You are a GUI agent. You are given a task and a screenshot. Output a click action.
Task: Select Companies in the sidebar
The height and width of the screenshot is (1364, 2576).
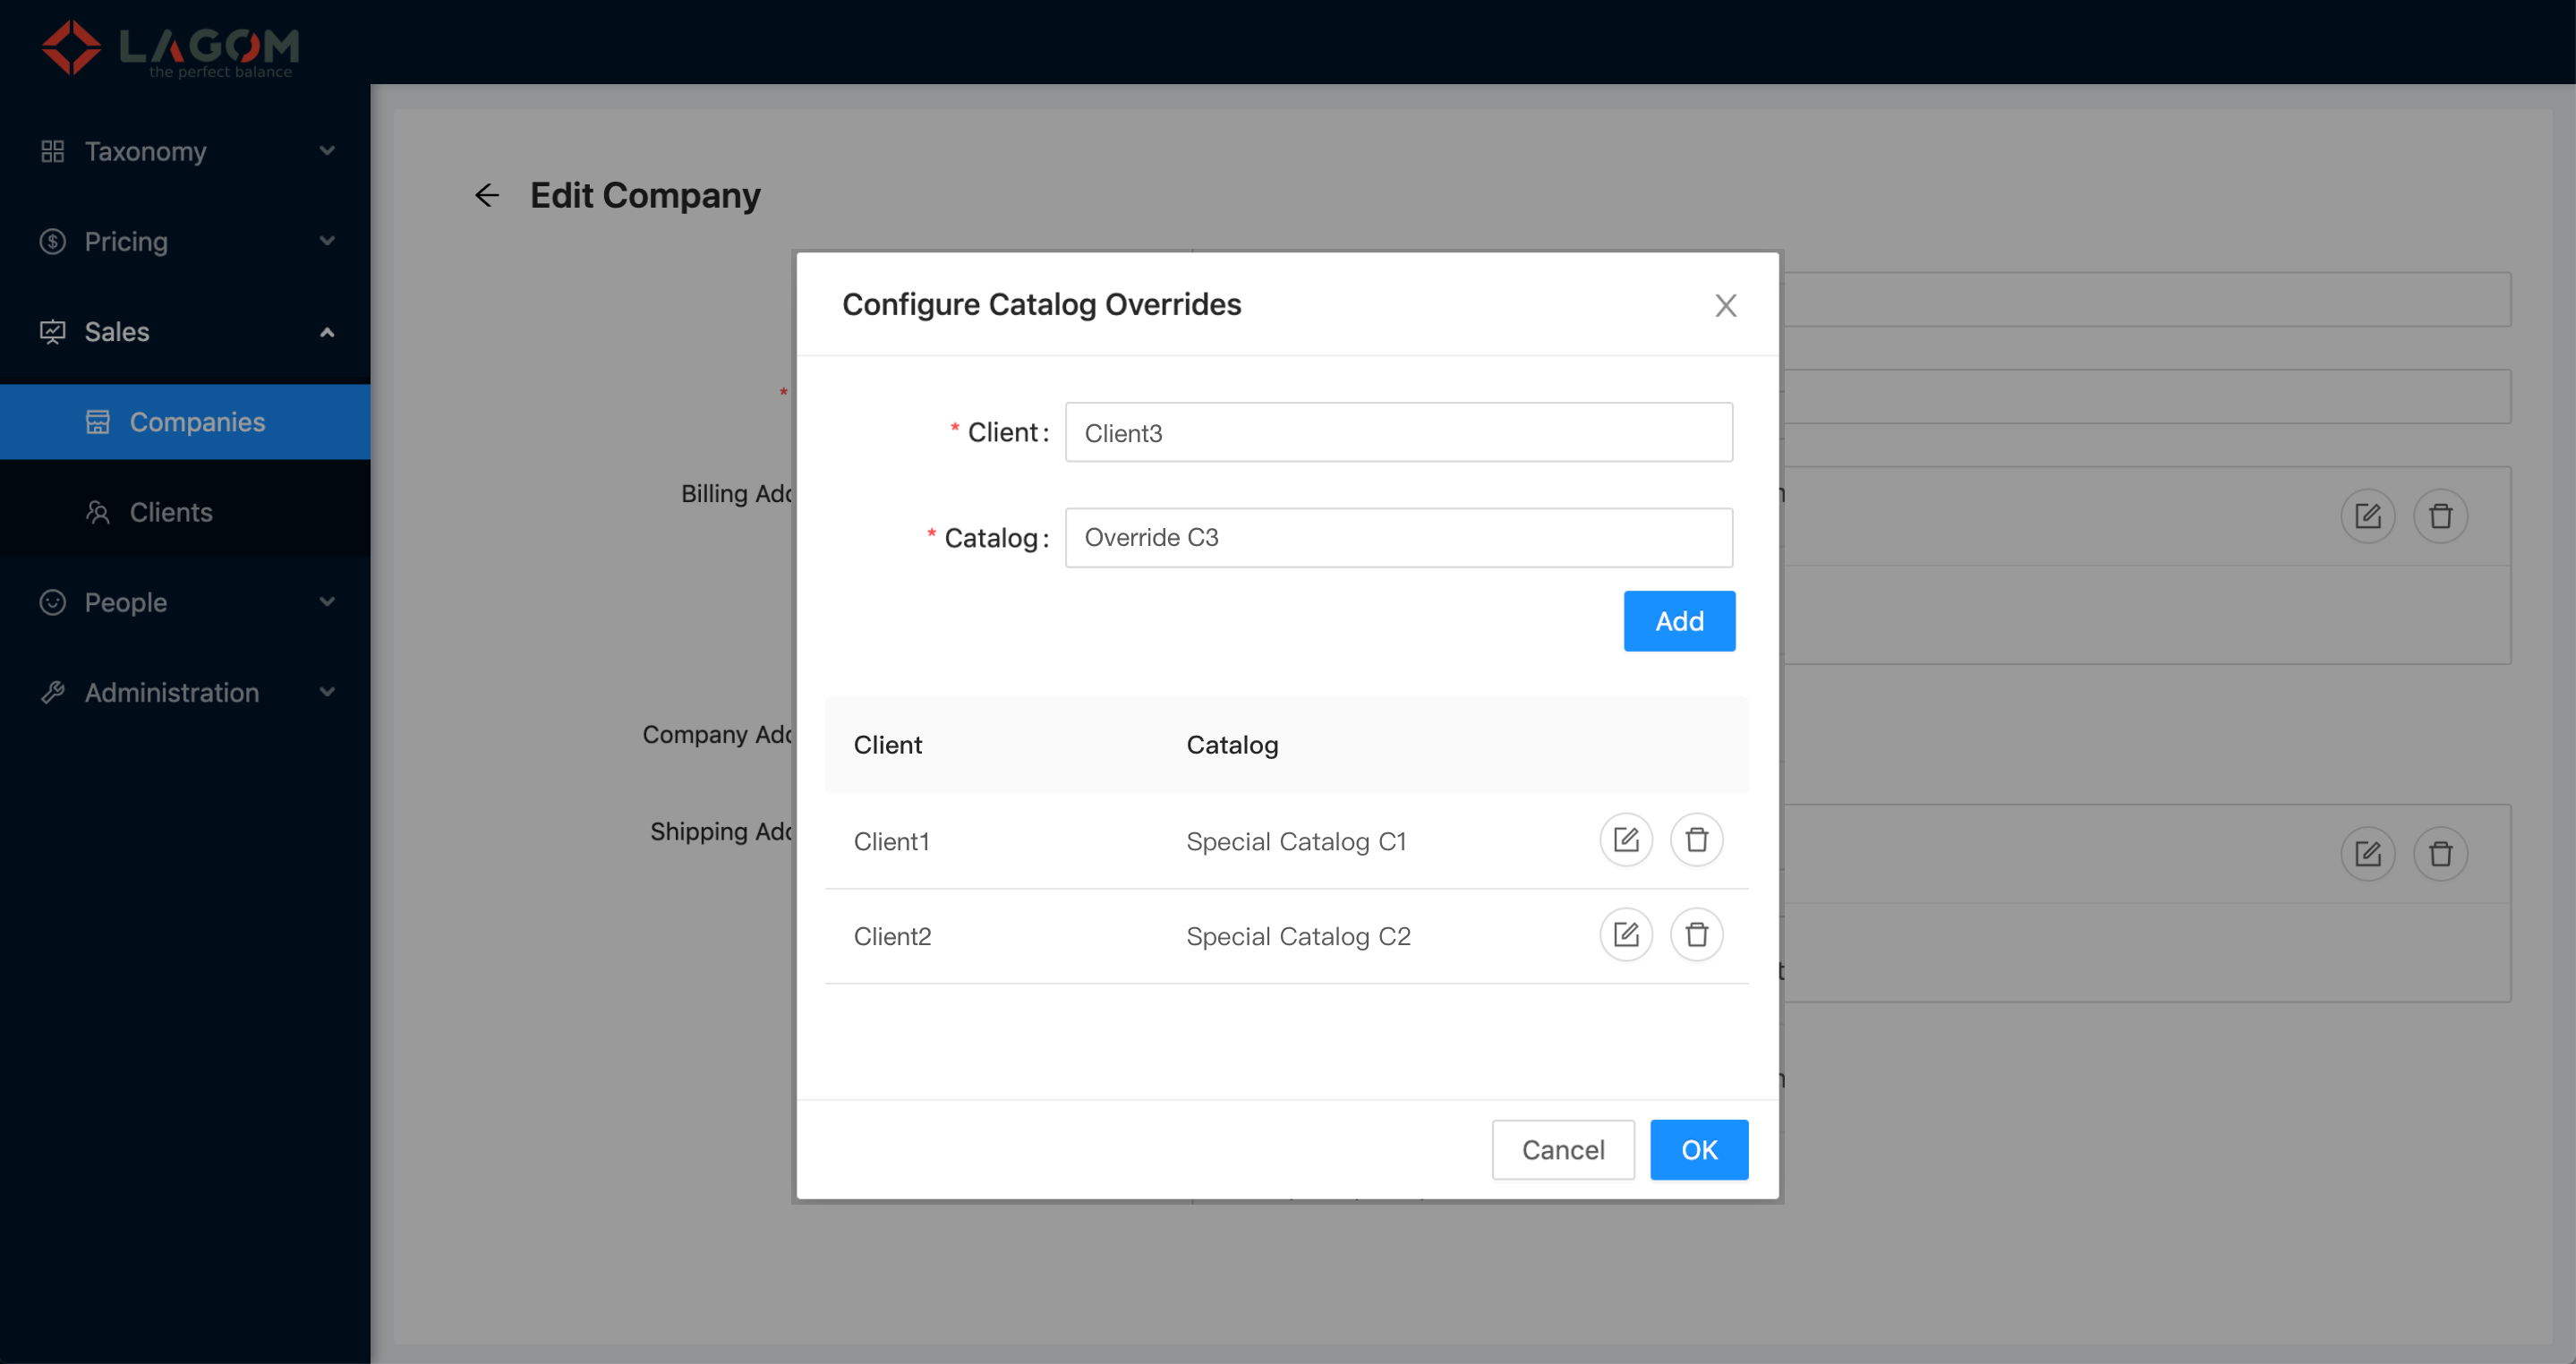click(197, 422)
